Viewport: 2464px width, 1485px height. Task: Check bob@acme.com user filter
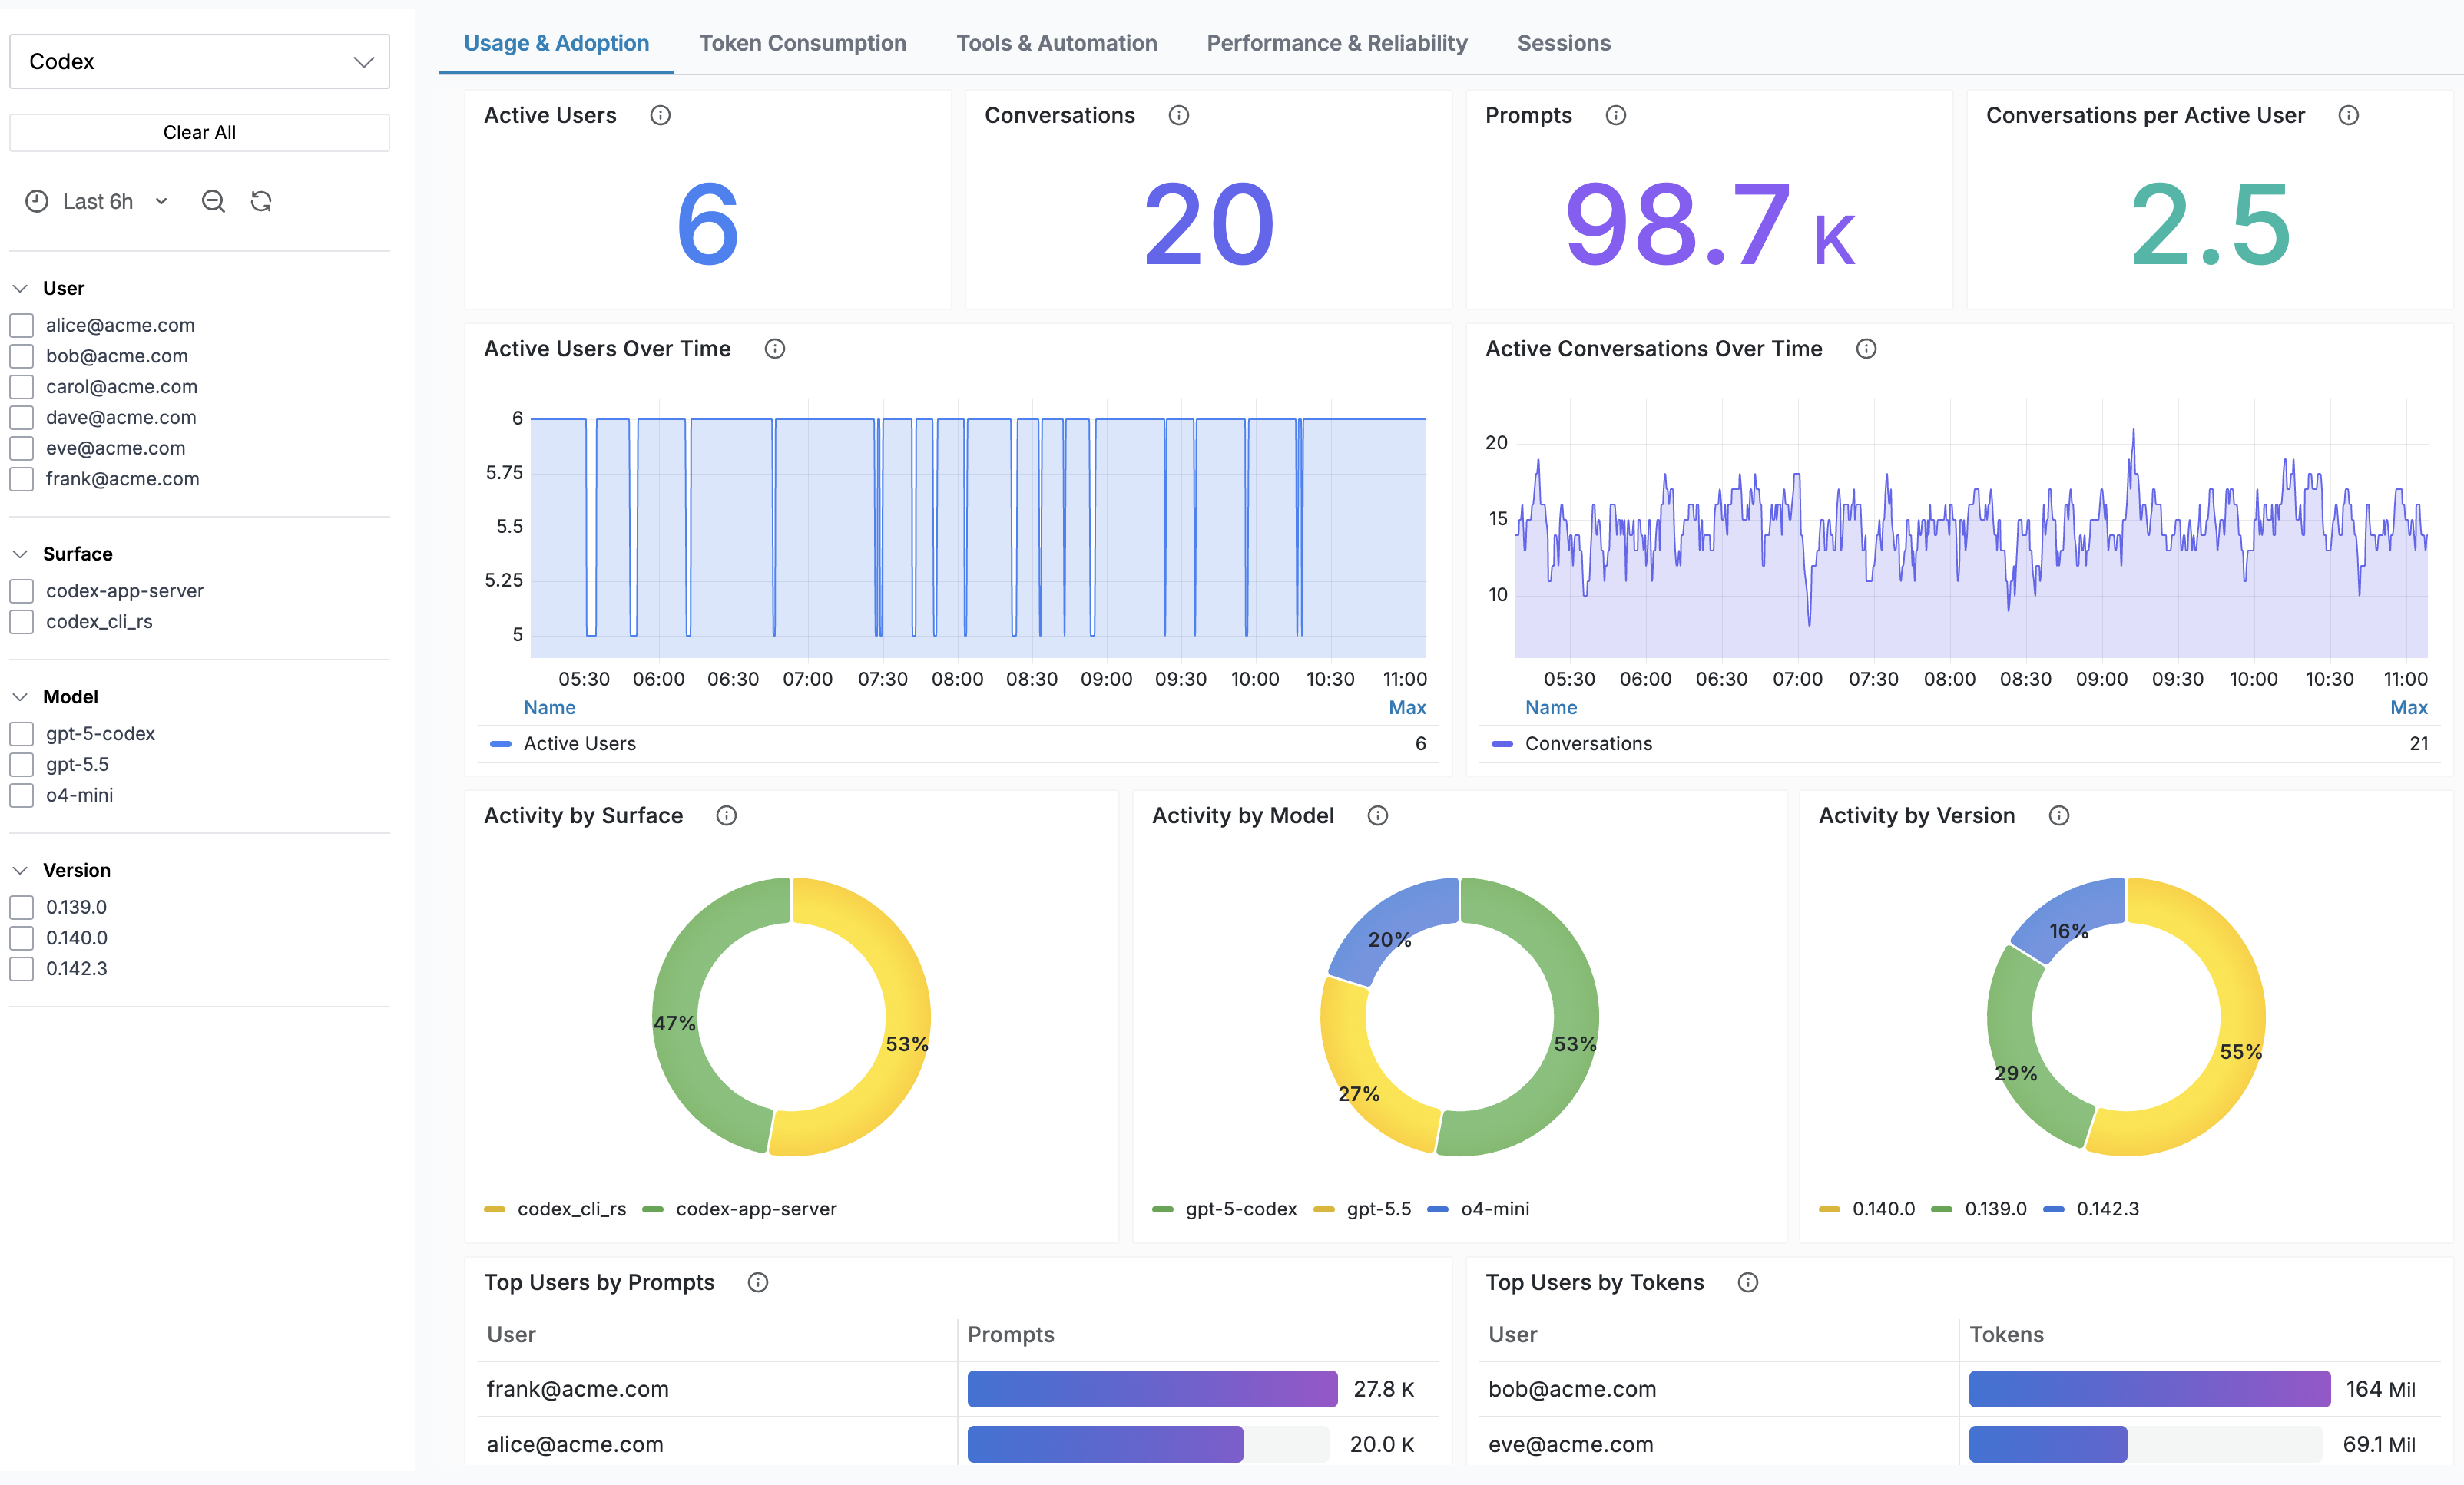(x=22, y=356)
